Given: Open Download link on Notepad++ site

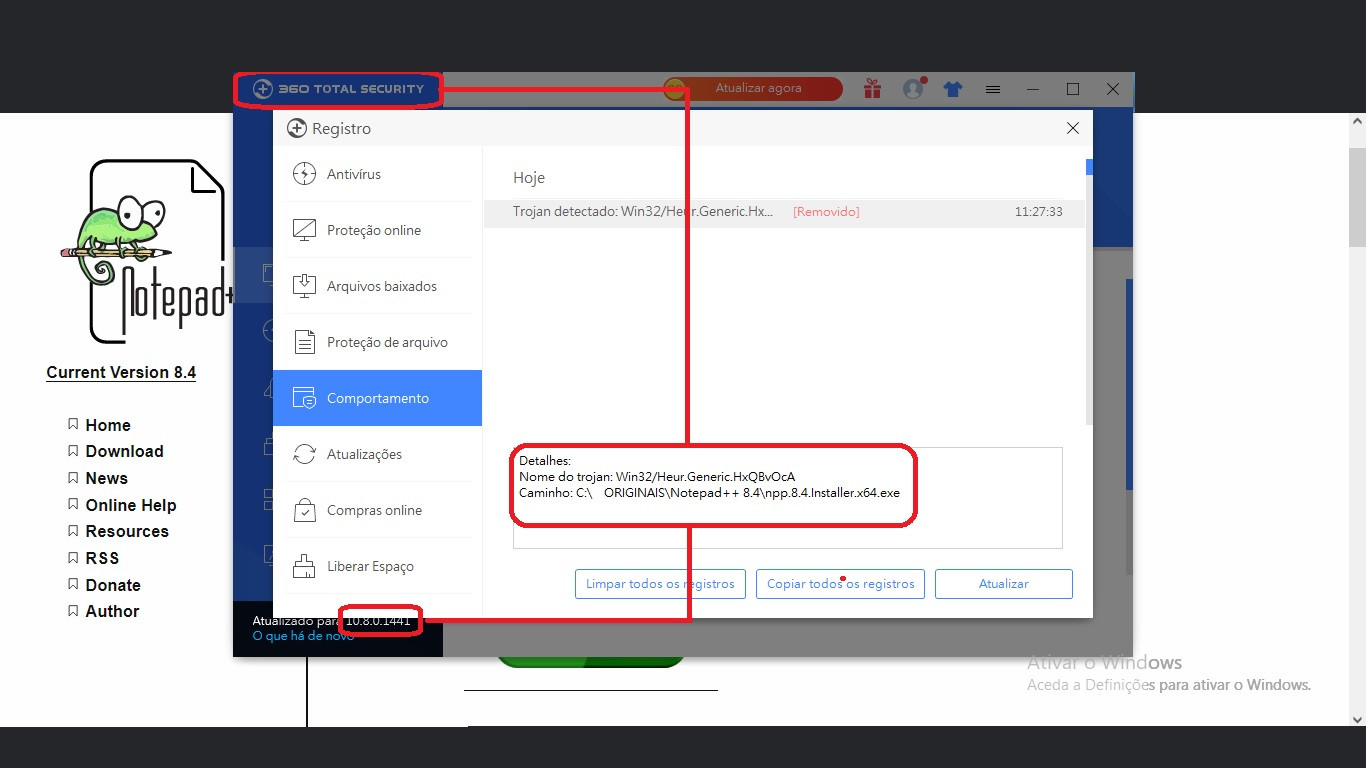Looking at the screenshot, I should tap(124, 451).
